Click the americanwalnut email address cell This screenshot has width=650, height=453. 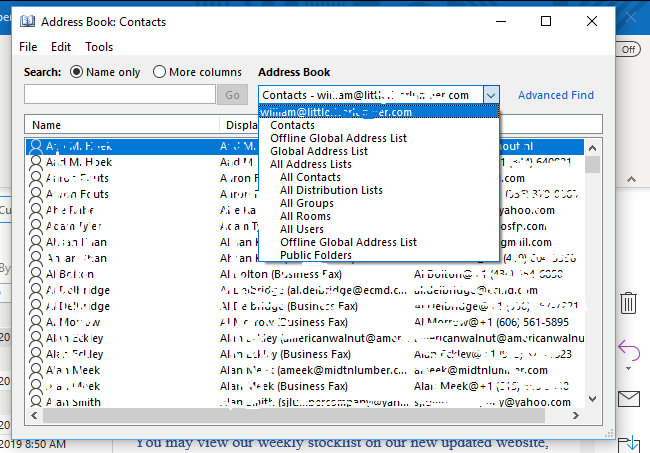pyautogui.click(x=499, y=338)
